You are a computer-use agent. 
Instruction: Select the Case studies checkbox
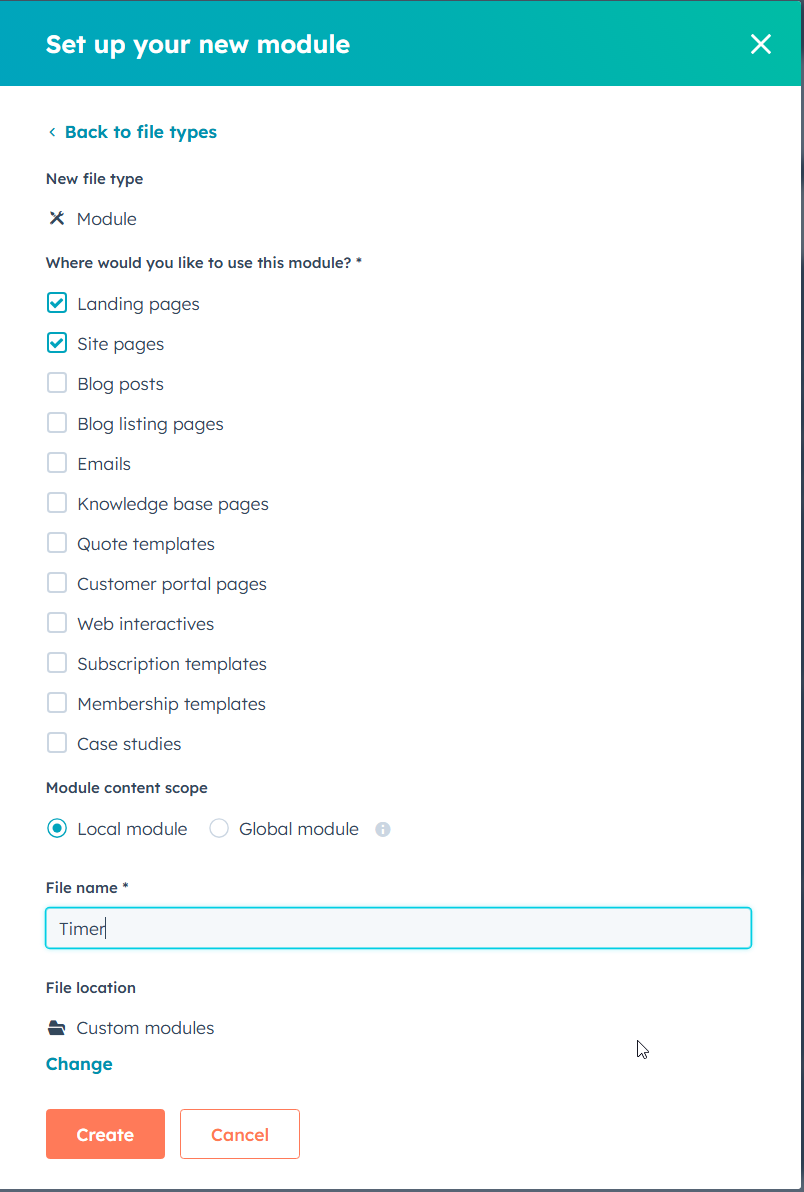57,743
